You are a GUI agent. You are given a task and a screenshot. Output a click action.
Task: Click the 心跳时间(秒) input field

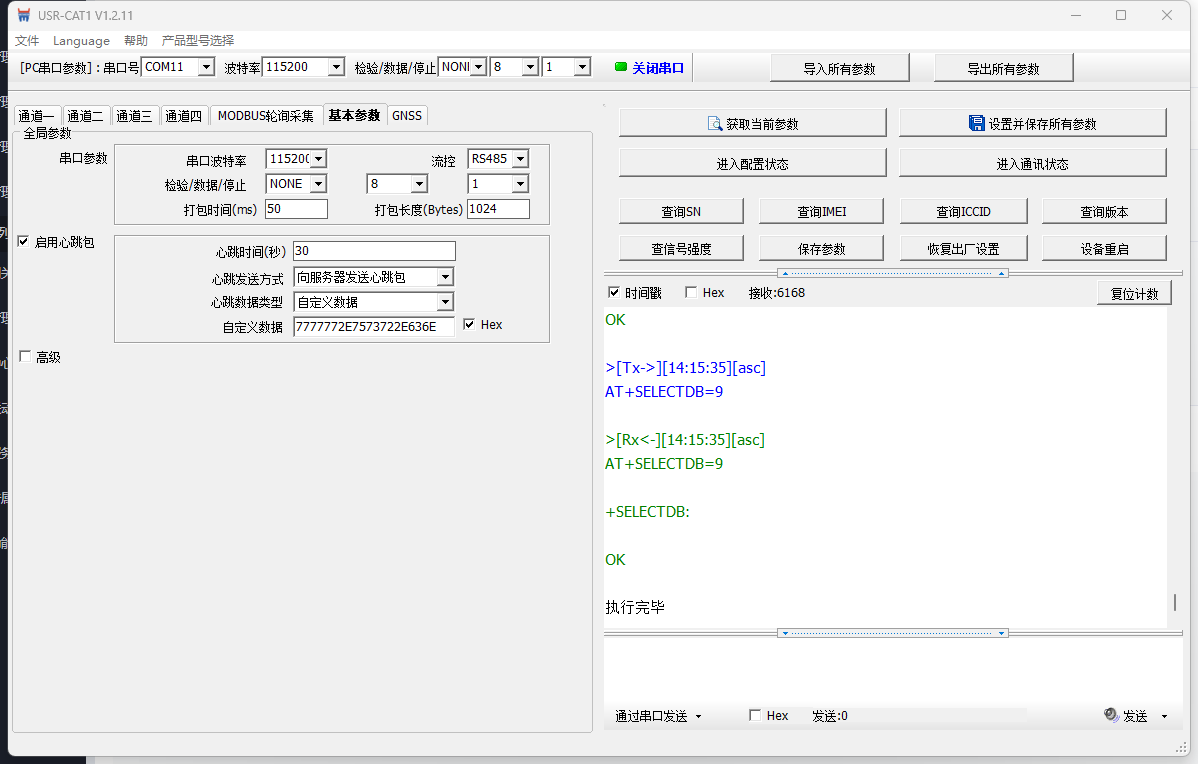pos(374,251)
